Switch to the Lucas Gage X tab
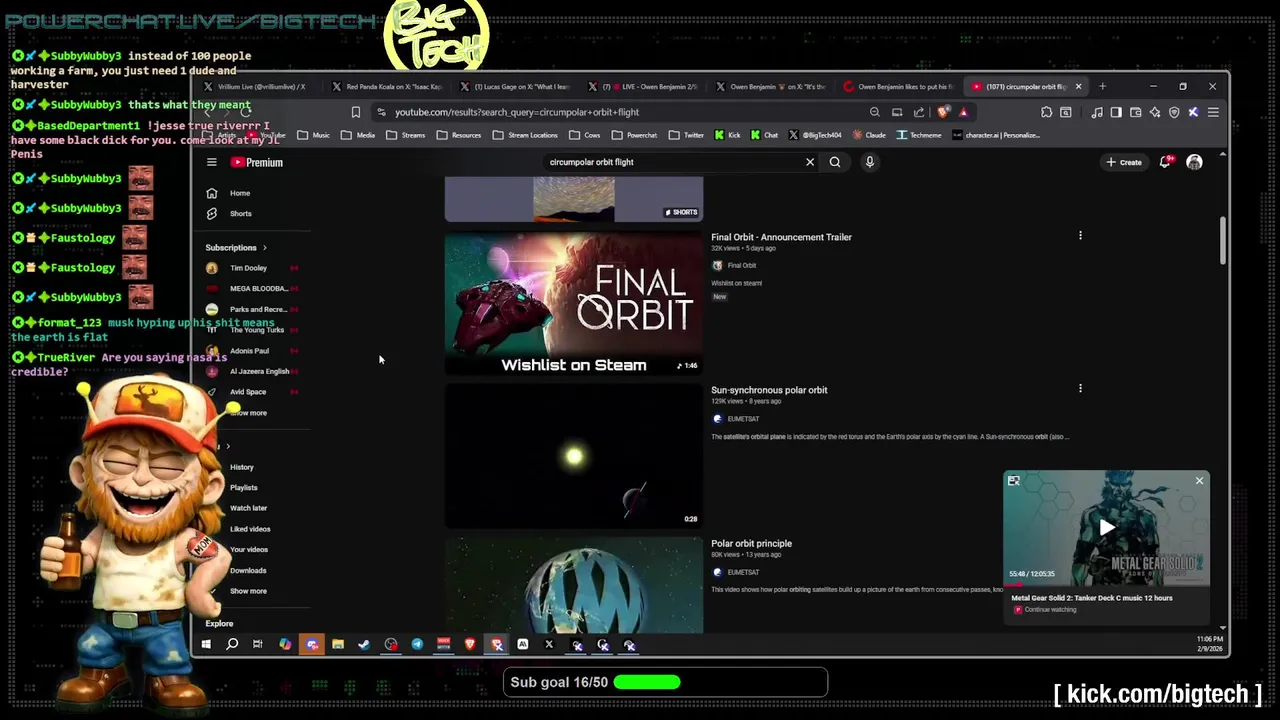 coord(514,86)
